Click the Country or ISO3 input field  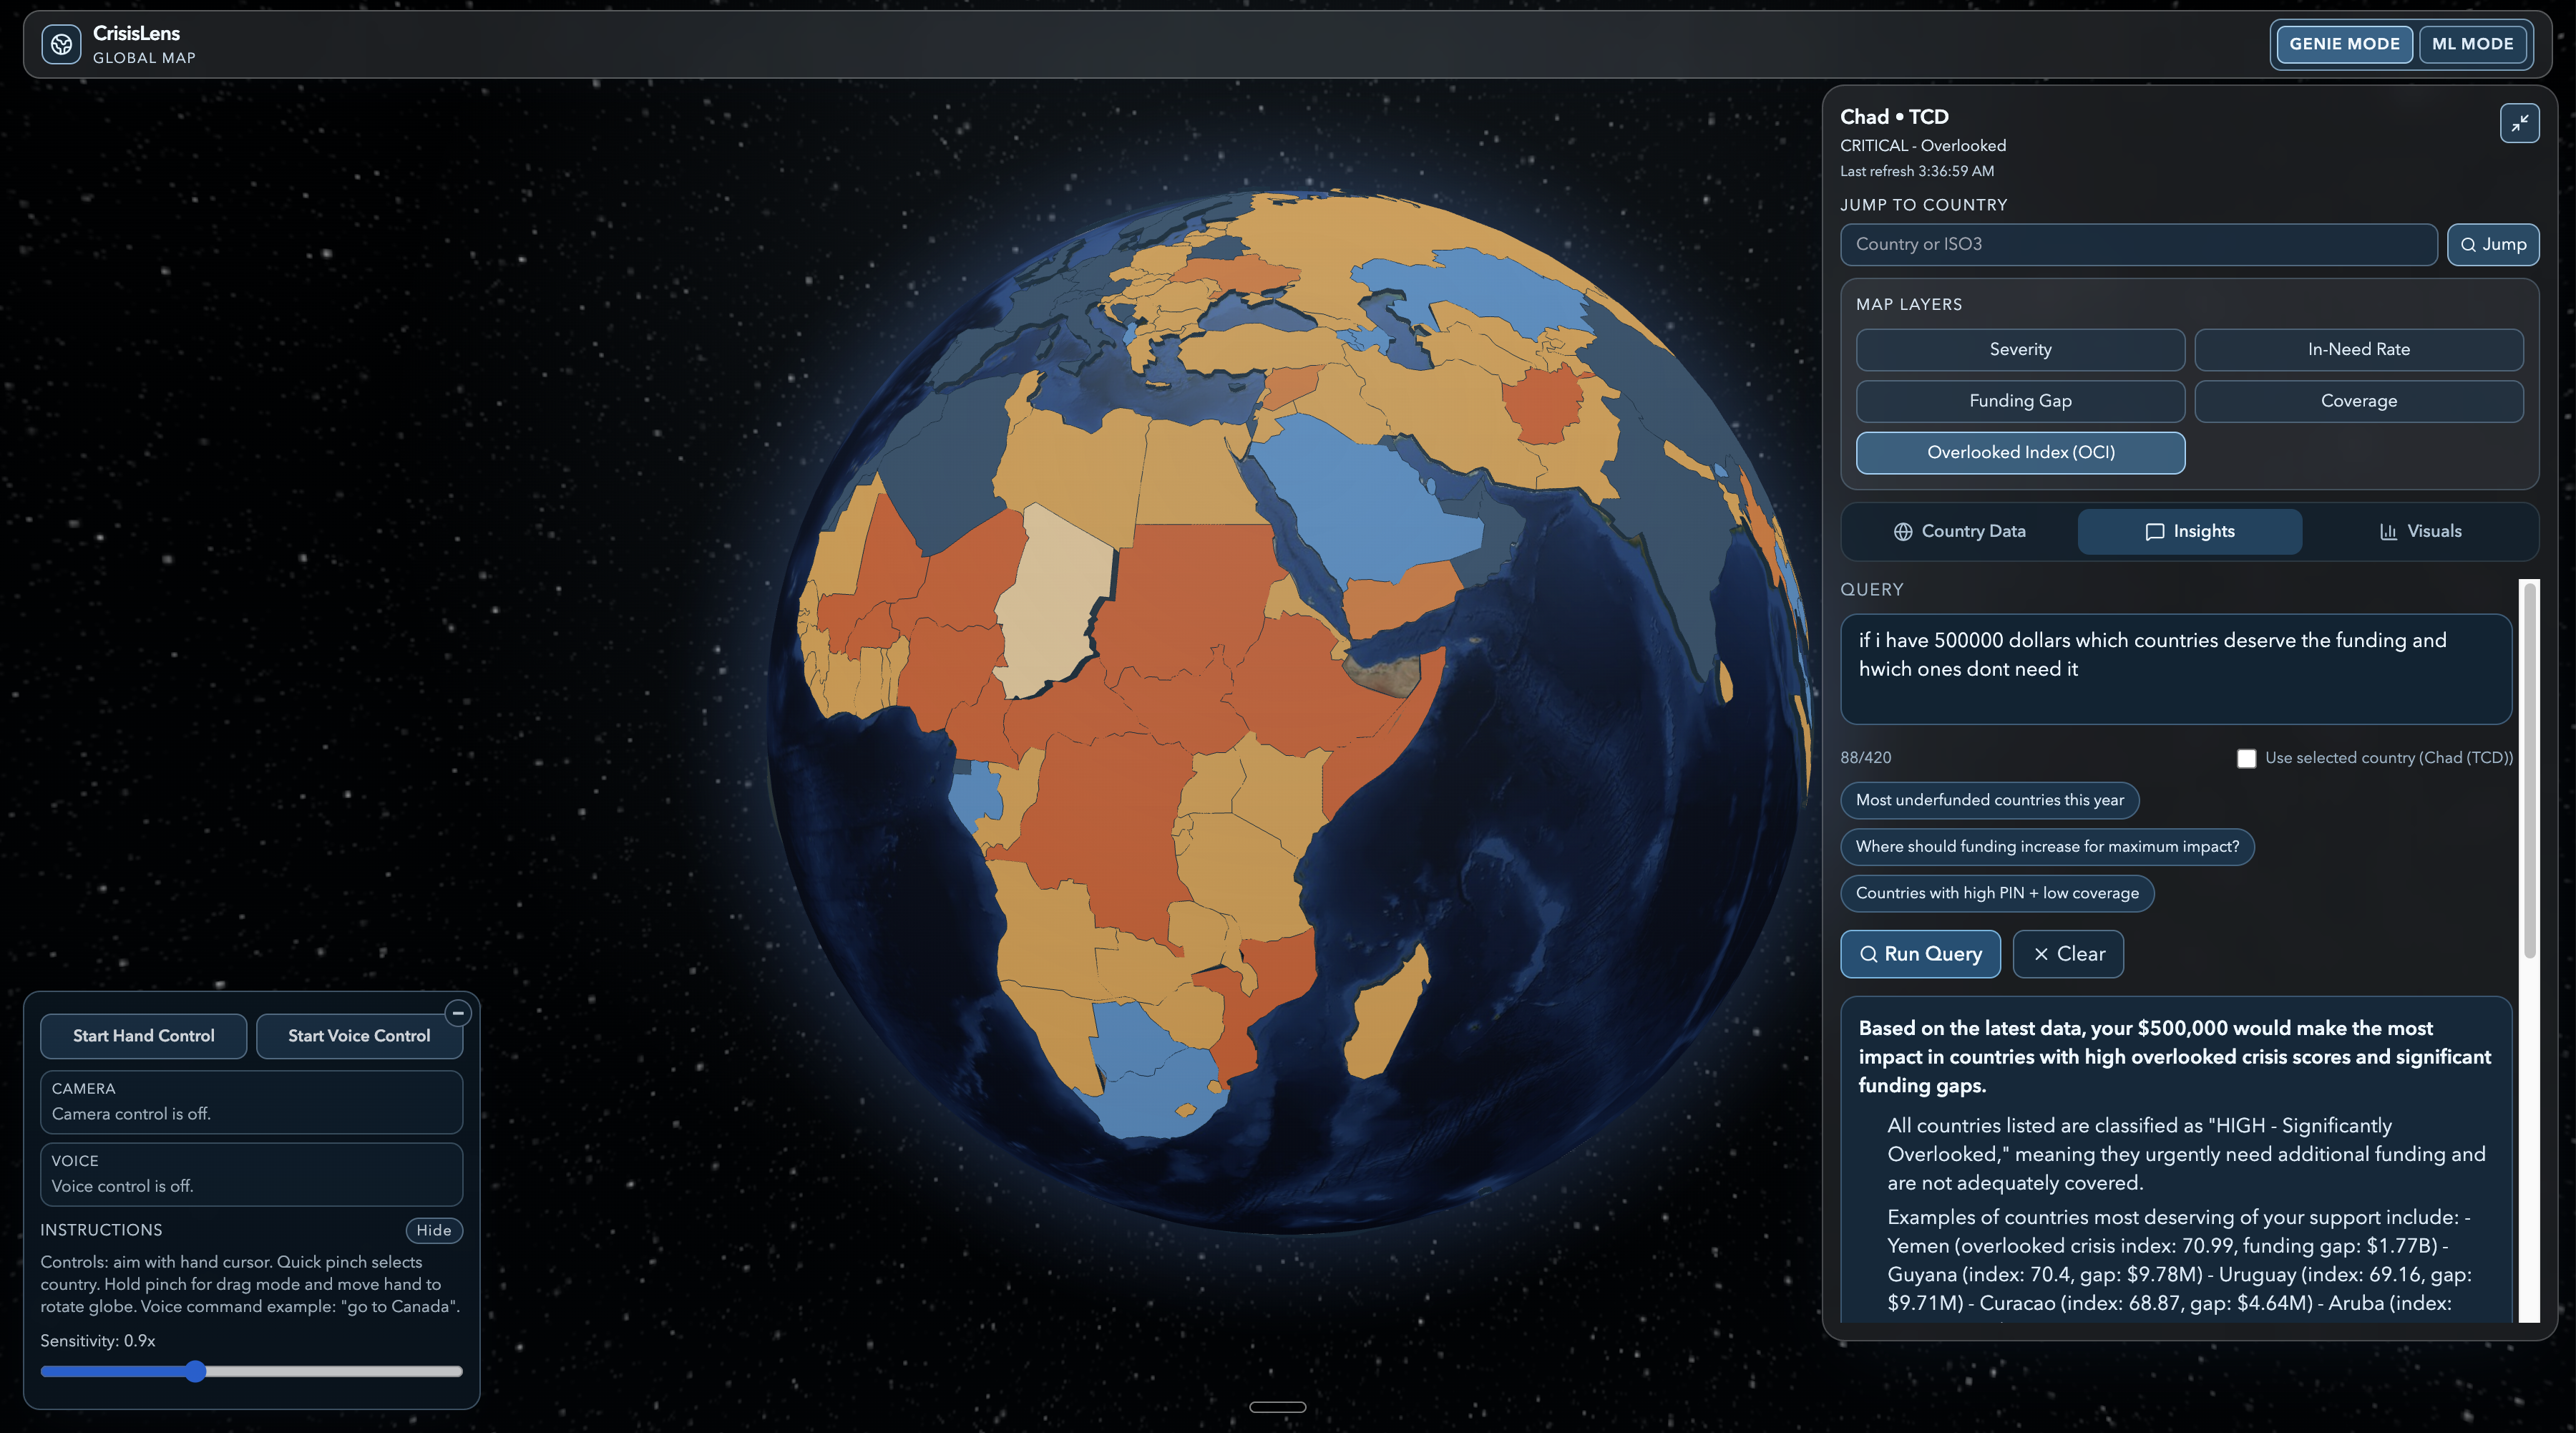[2138, 245]
